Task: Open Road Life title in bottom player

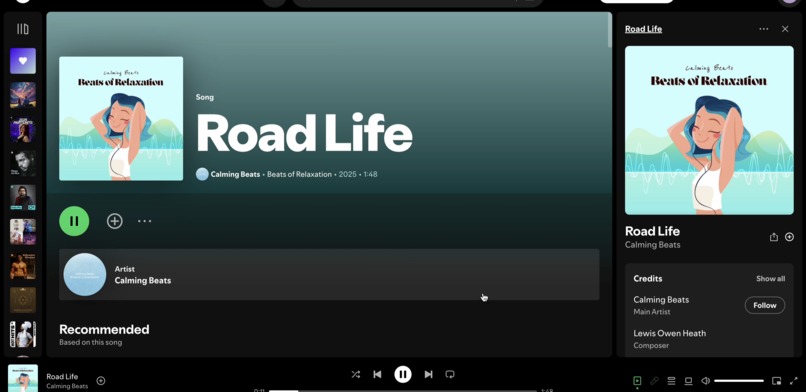Action: [62, 377]
